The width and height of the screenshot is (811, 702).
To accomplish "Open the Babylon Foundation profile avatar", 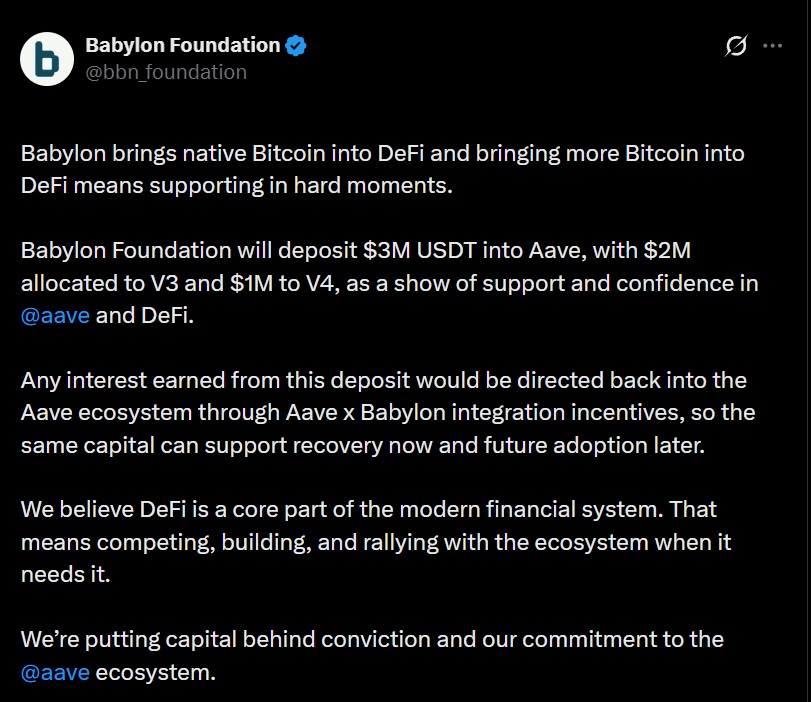I will tap(47, 58).
